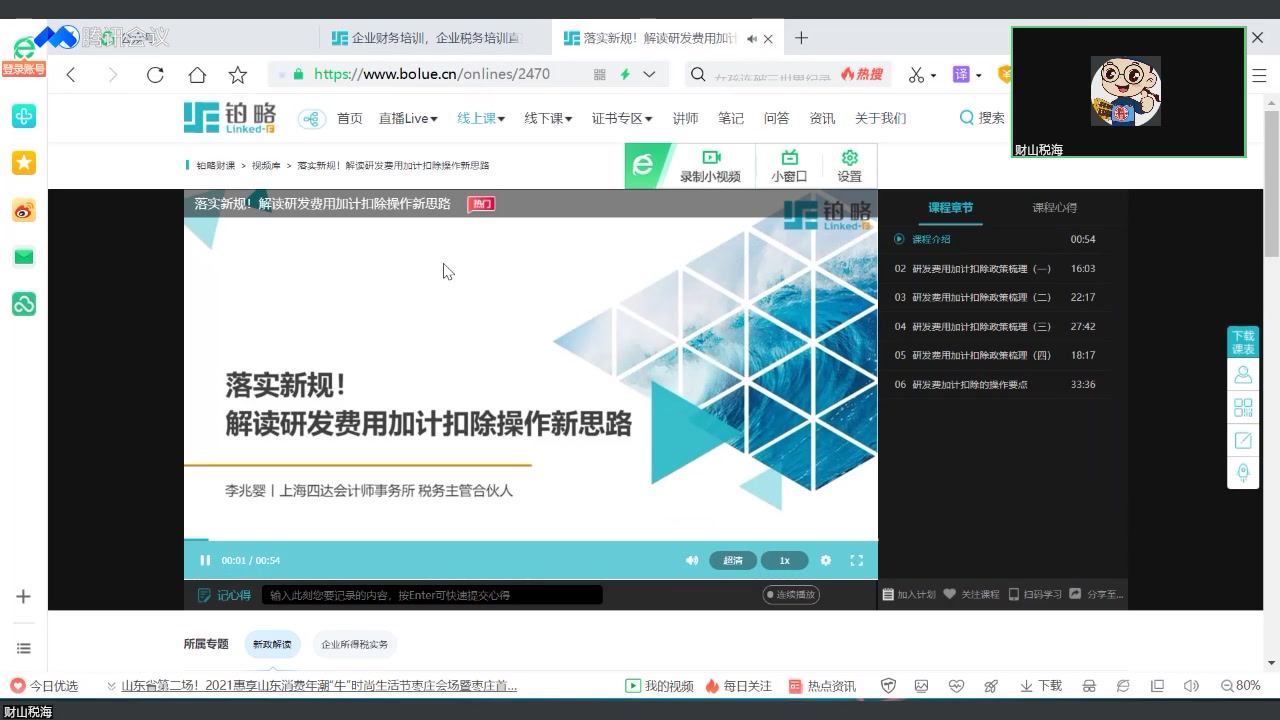This screenshot has height=720, width=1280.
Task: Expand 线上课 navigation menu
Action: [481, 118]
